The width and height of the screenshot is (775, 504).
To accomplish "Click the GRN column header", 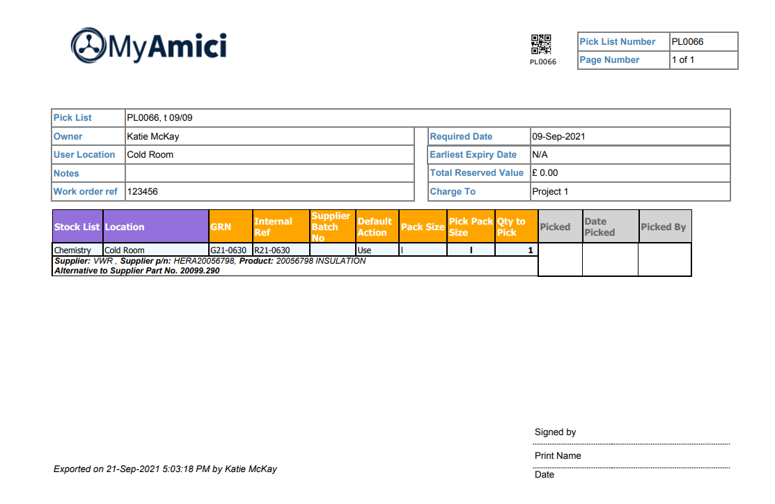I will click(230, 227).
